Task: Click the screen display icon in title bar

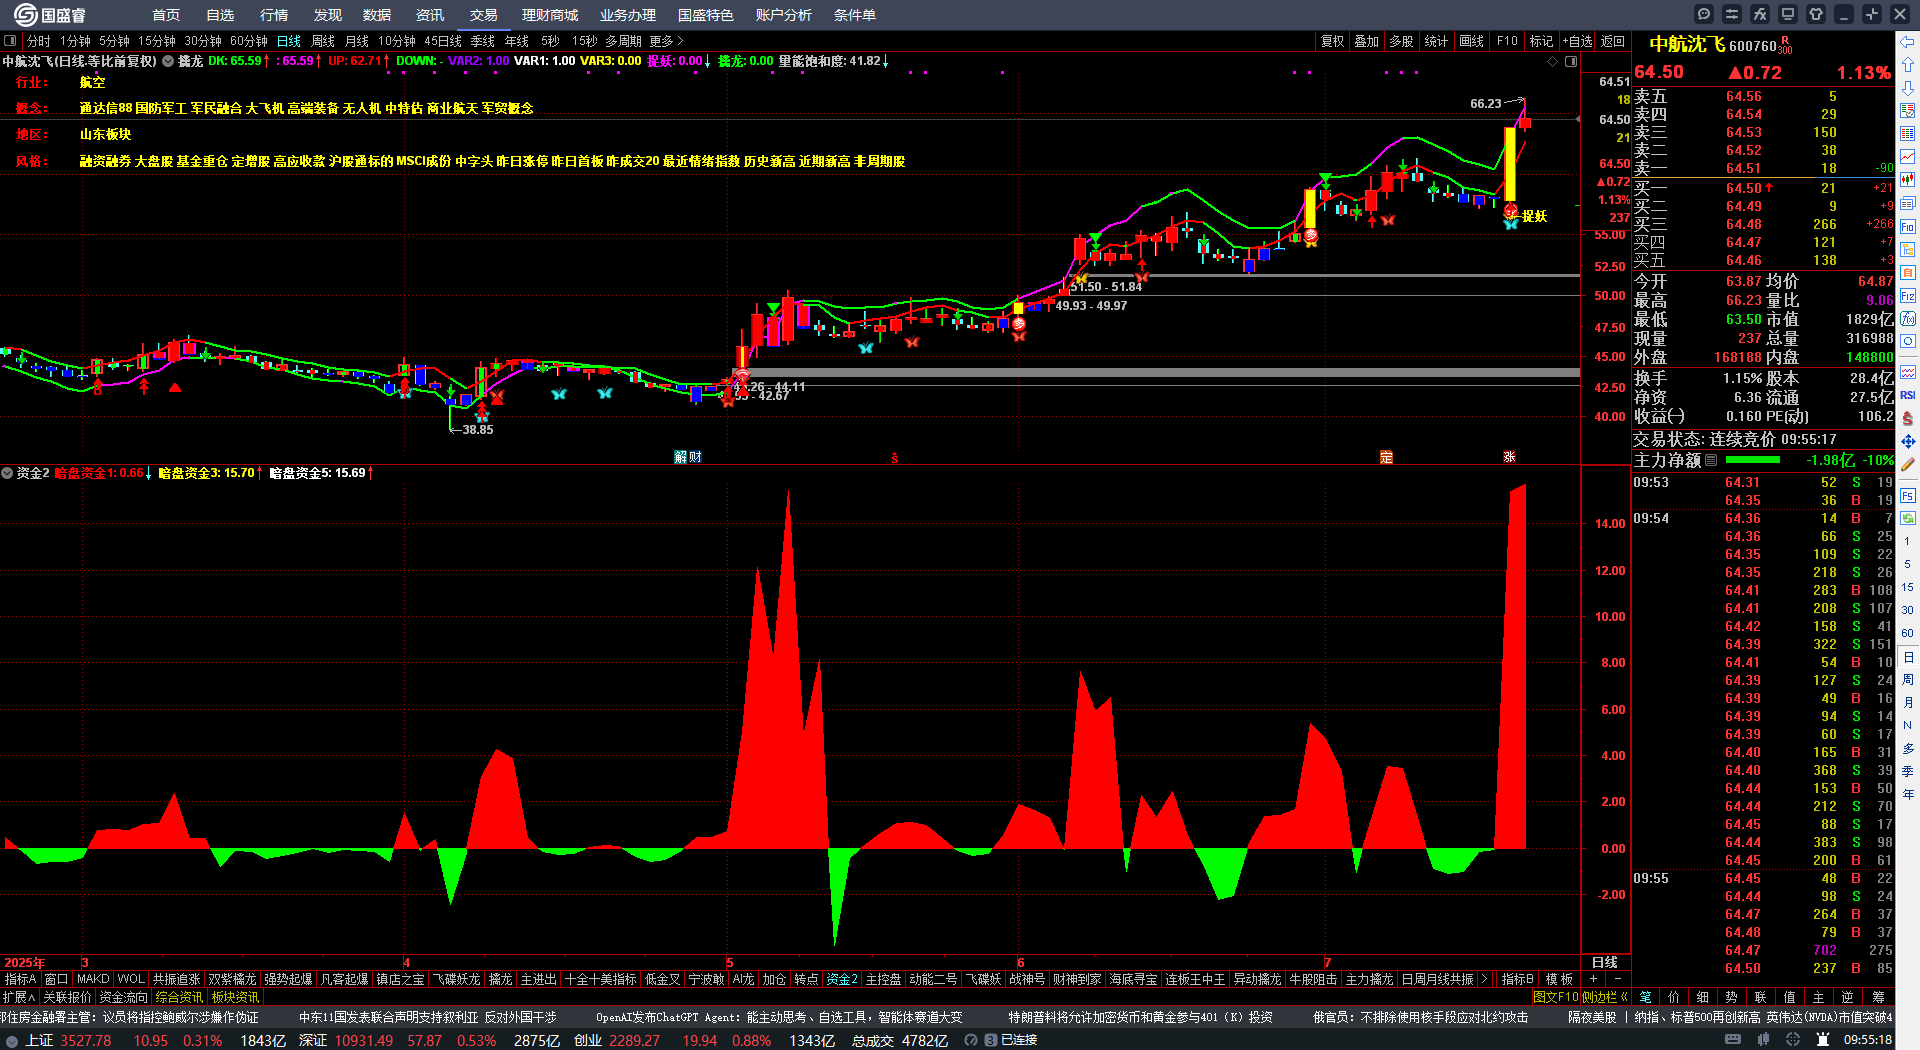Action: [1788, 14]
